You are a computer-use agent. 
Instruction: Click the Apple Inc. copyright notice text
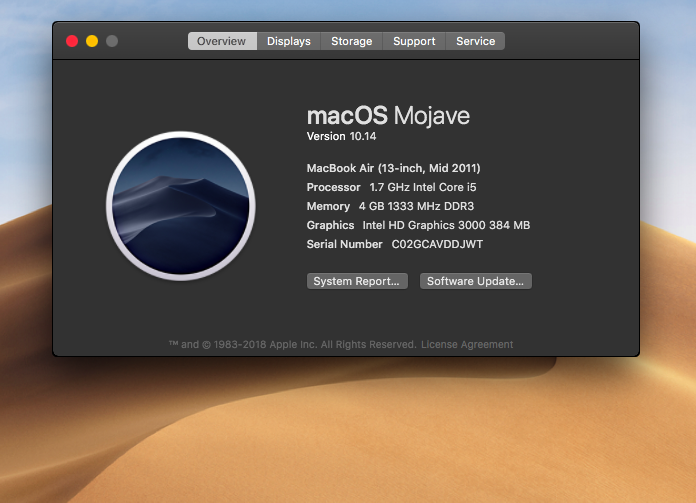coord(293,345)
